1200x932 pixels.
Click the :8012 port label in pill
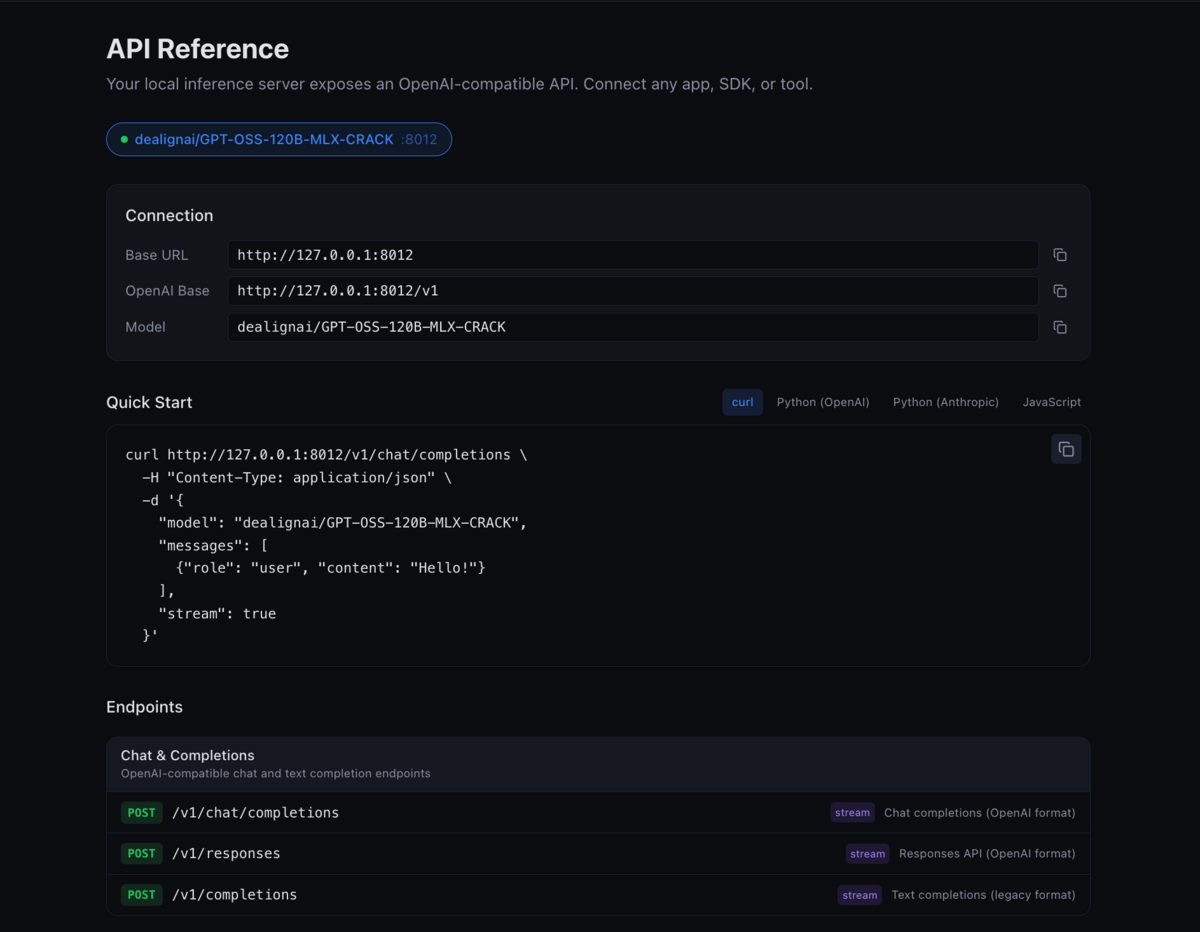coord(419,140)
